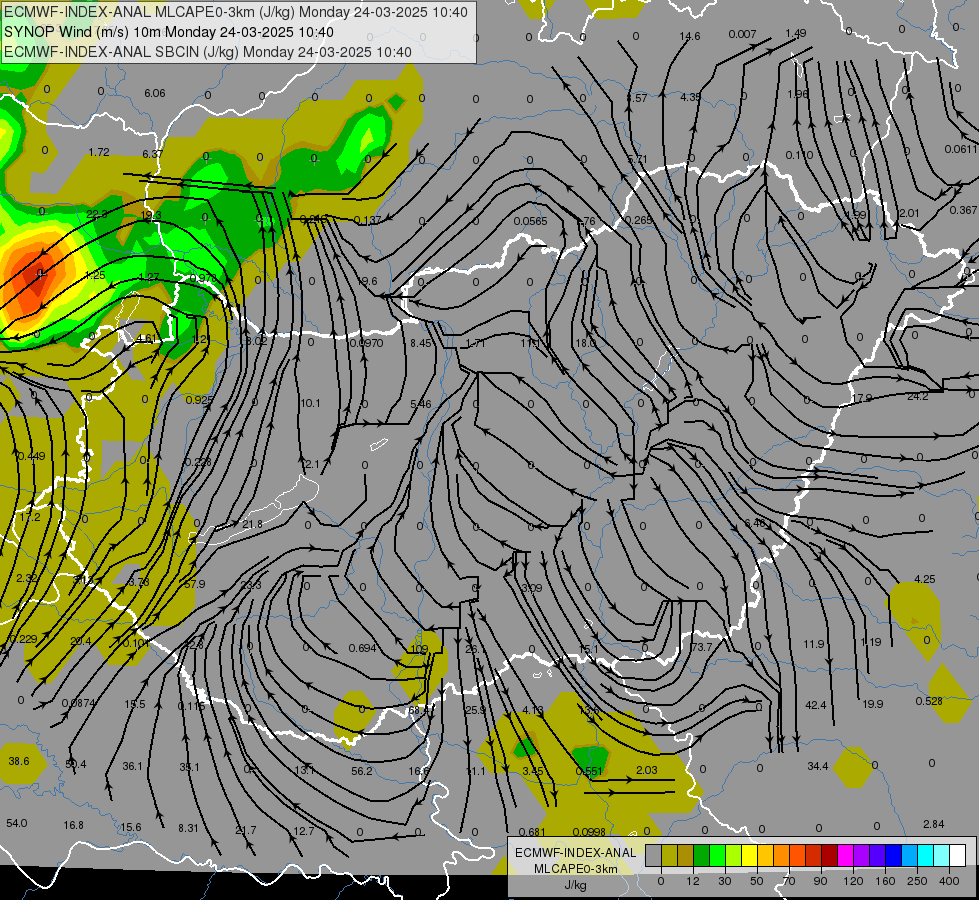Viewport: 979px width, 900px height.
Task: Click the map value 0.449
Action: (31, 456)
